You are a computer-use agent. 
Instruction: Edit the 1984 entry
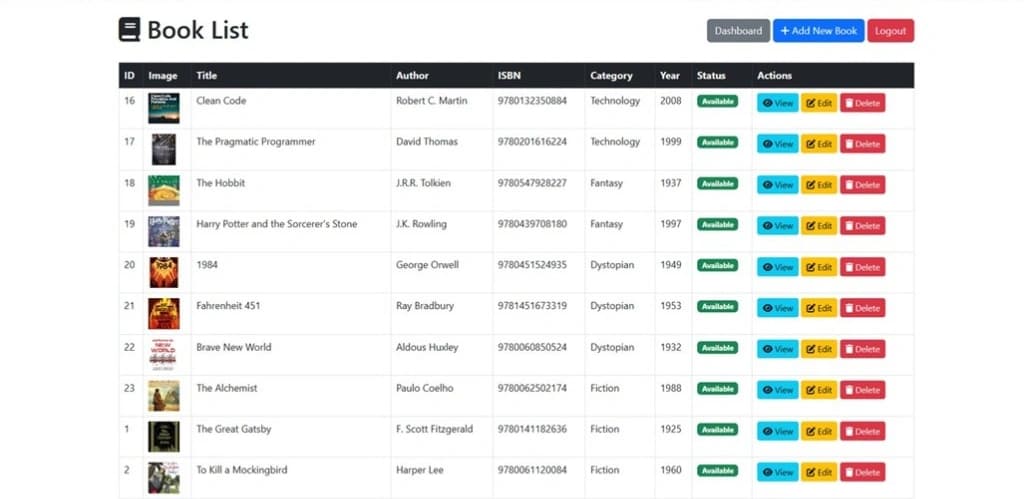pos(819,266)
